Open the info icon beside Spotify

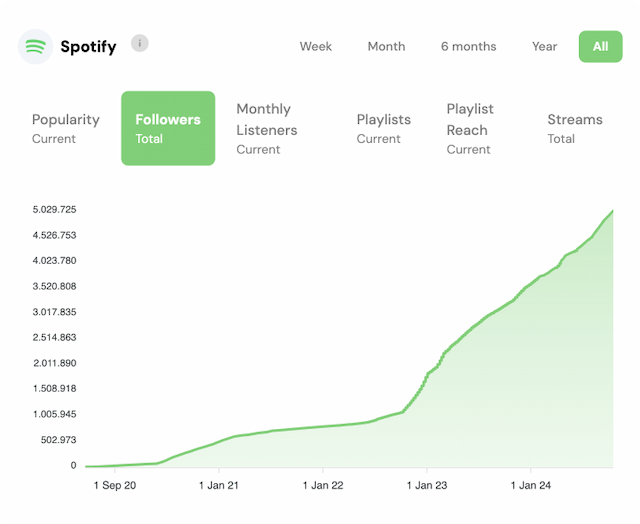pyautogui.click(x=140, y=43)
